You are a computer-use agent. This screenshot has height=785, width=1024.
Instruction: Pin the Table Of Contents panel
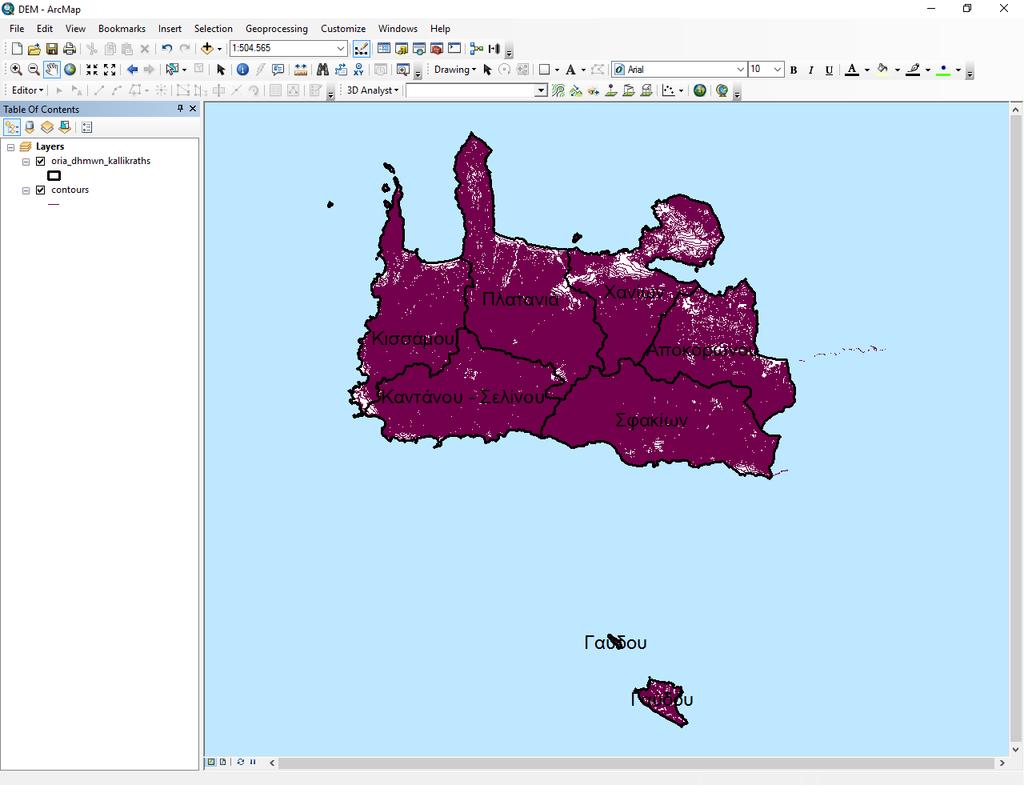(180, 108)
